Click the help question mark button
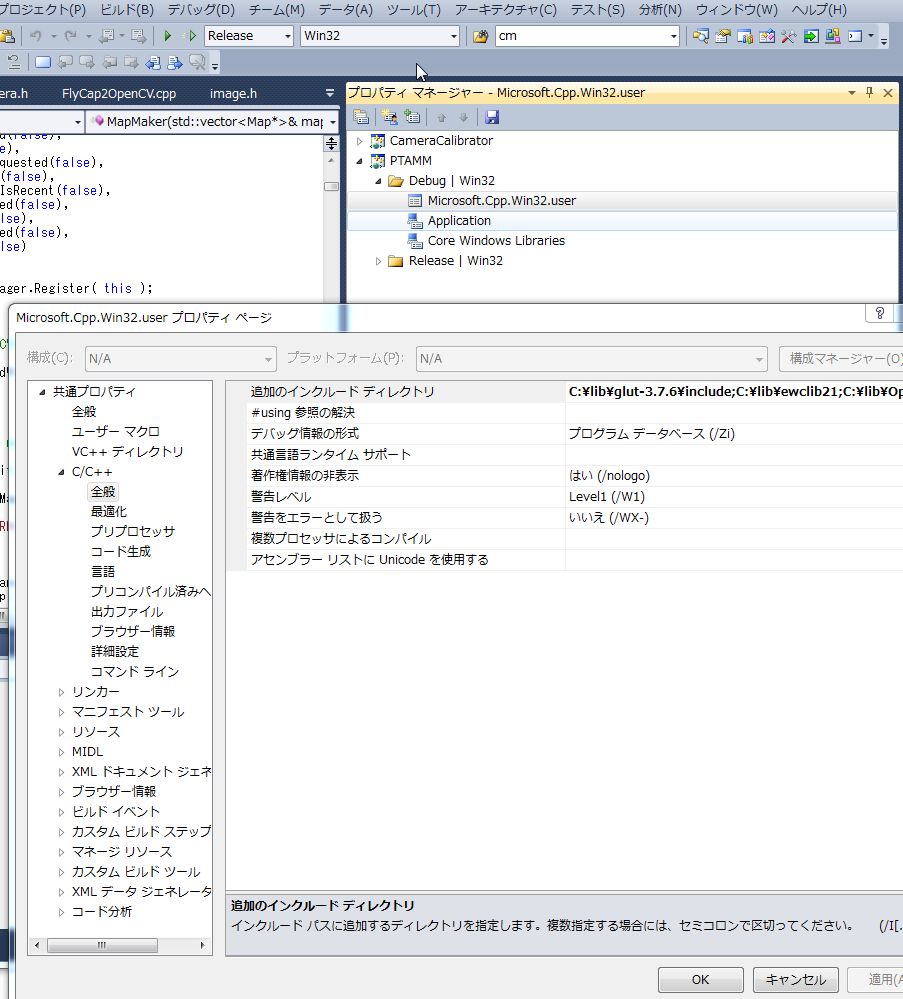This screenshot has height=999, width=903. [879, 313]
